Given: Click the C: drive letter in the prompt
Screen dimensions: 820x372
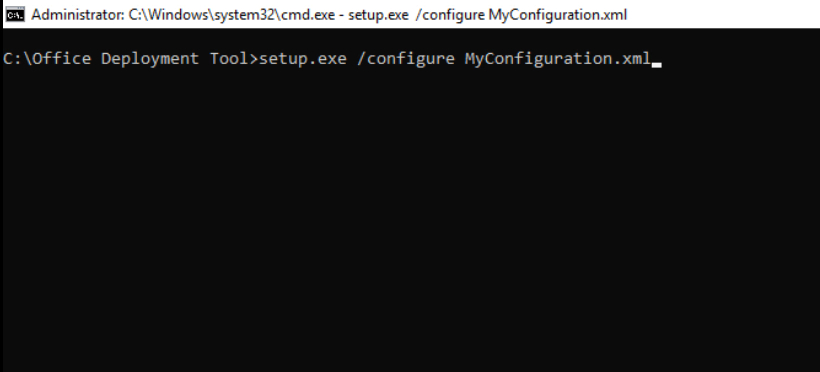Looking at the screenshot, I should point(12,59).
